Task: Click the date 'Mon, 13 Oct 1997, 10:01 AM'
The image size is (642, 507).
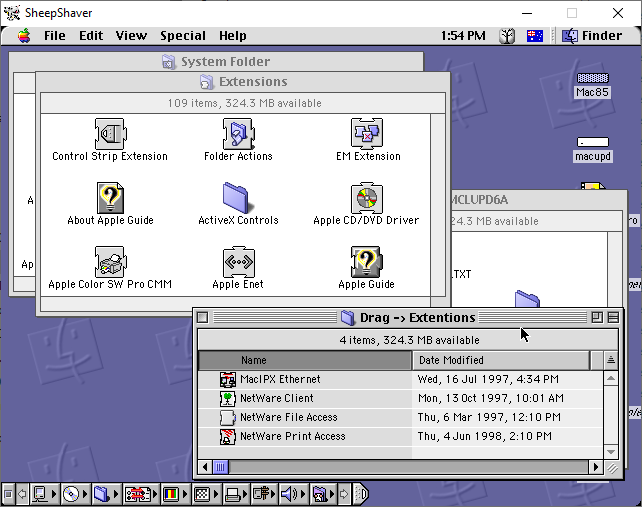Action: pyautogui.click(x=491, y=398)
